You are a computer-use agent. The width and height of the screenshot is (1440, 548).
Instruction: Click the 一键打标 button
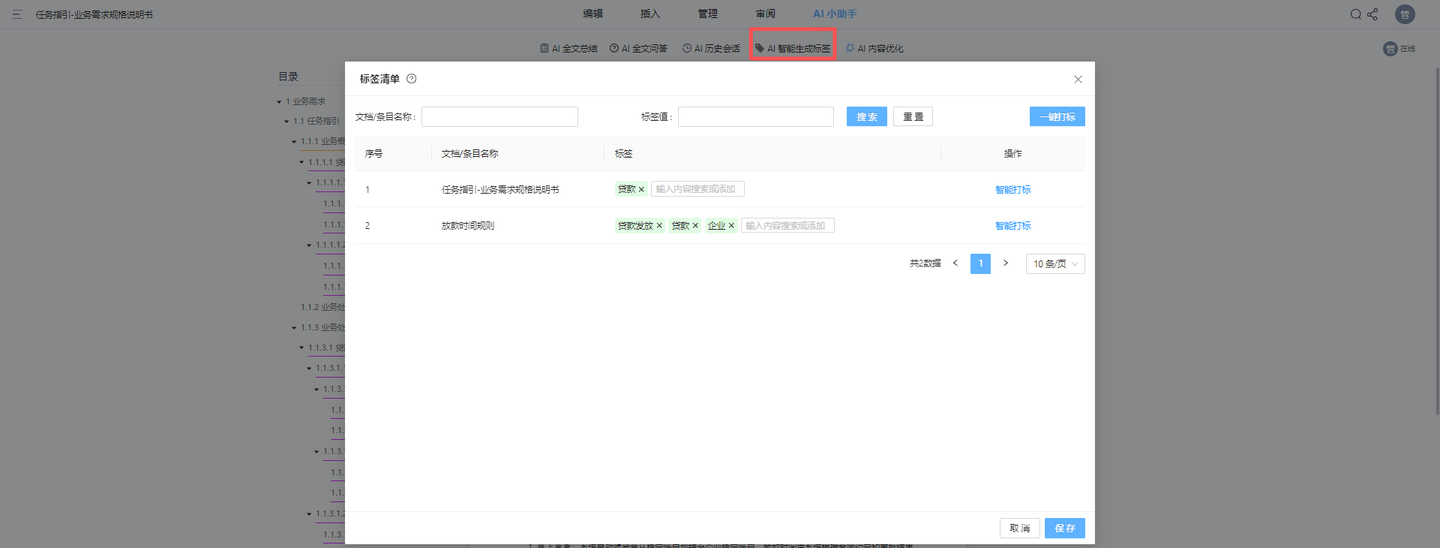1057,117
